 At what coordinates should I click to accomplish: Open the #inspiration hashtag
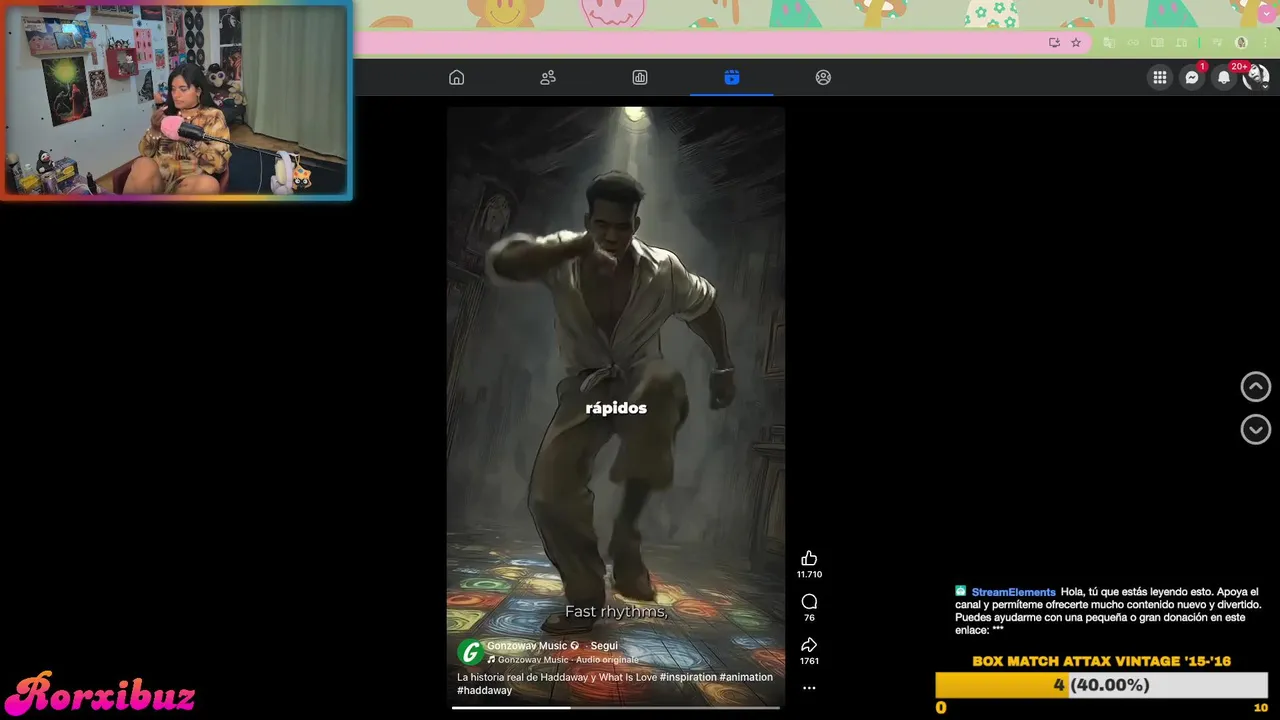688,677
